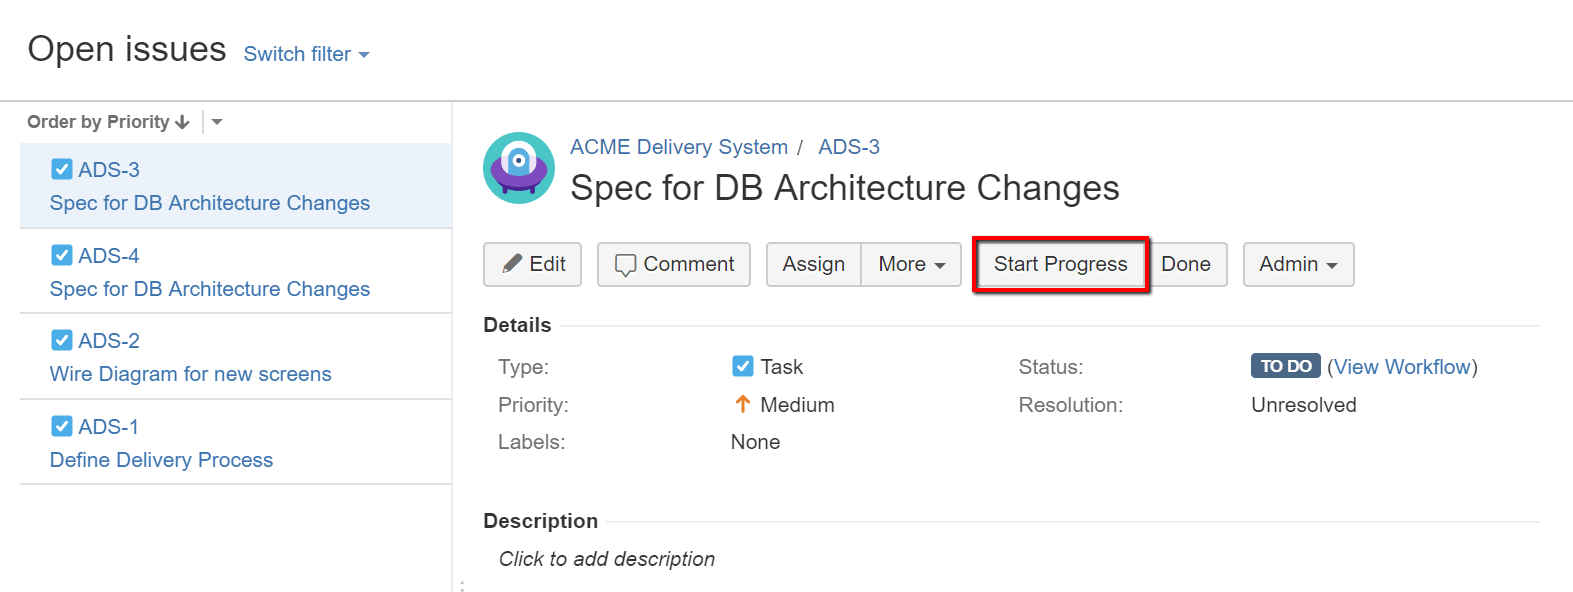This screenshot has height=592, width=1573.
Task: Open Define Delivery Process issue
Action: (162, 460)
